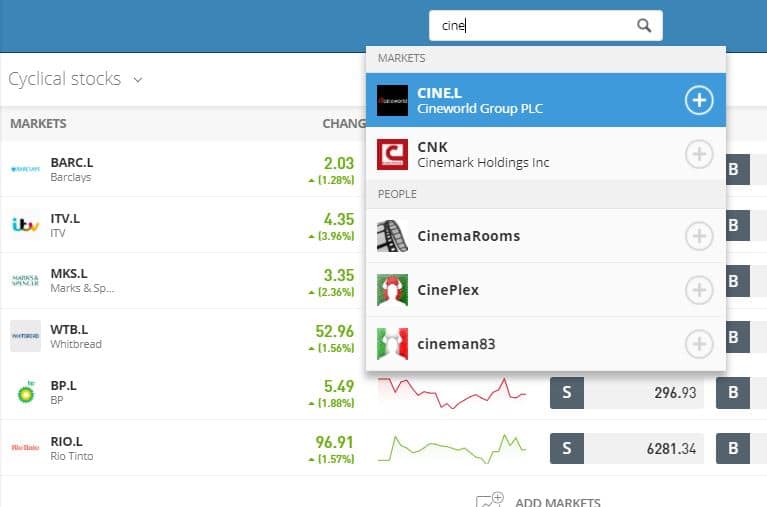Click the CinePlex avatar image
The width and height of the screenshot is (767, 507).
pyautogui.click(x=392, y=290)
